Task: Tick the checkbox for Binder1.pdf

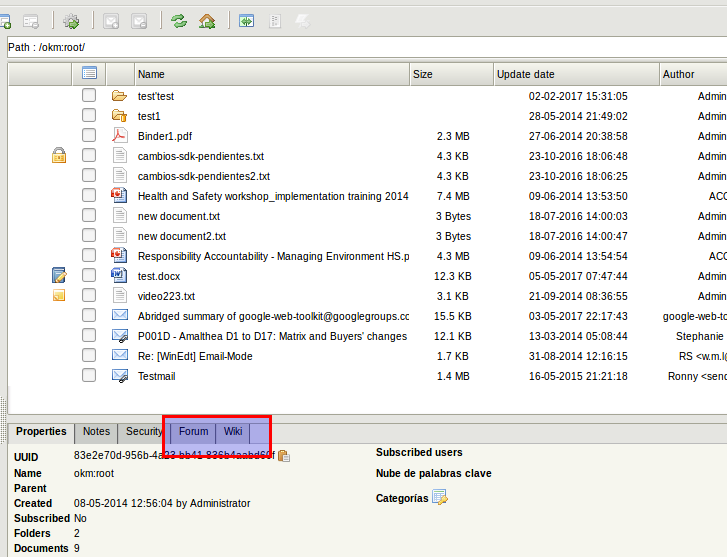Action: (x=89, y=136)
